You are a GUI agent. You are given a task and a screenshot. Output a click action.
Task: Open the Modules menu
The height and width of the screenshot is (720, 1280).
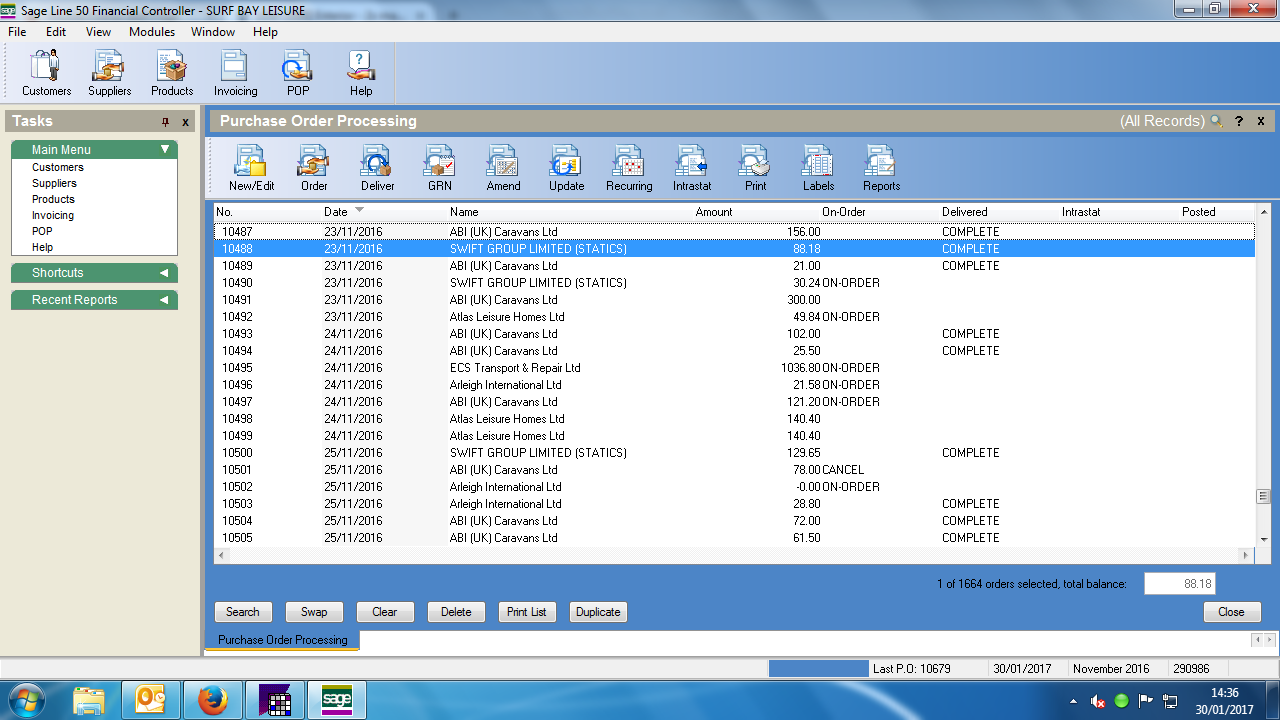click(x=152, y=32)
